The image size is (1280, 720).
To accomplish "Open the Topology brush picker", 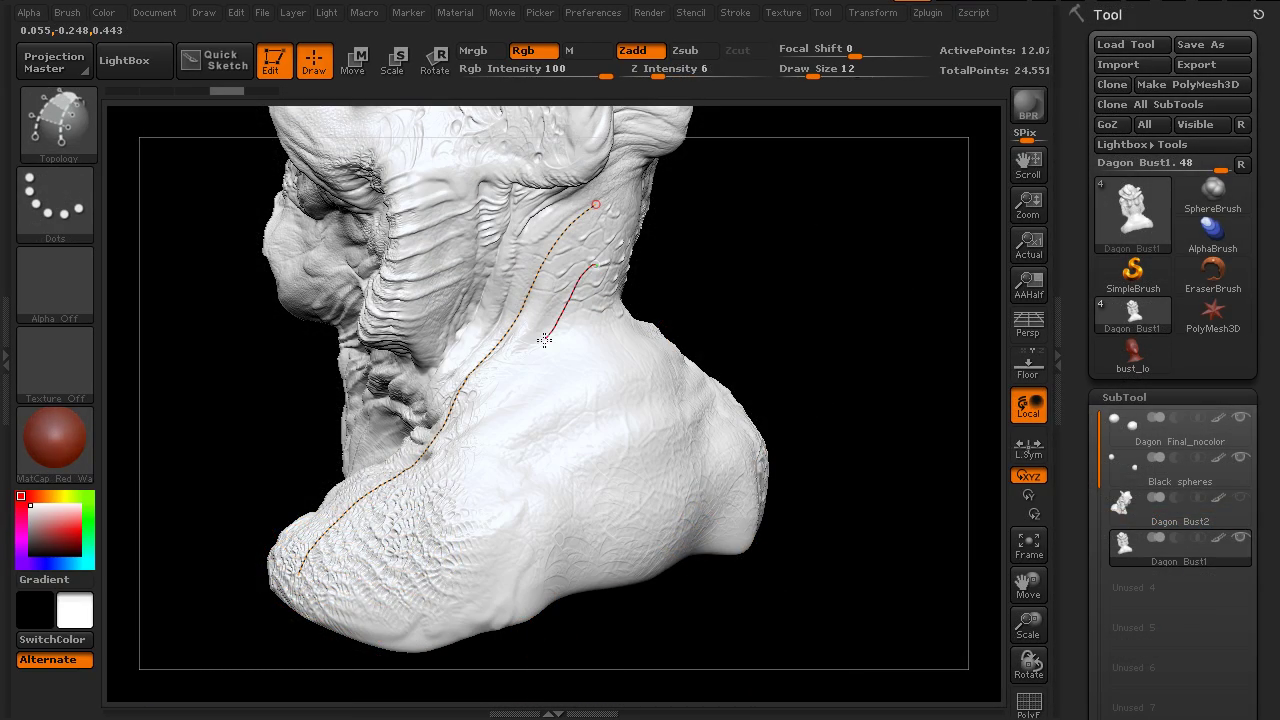I will point(58,123).
